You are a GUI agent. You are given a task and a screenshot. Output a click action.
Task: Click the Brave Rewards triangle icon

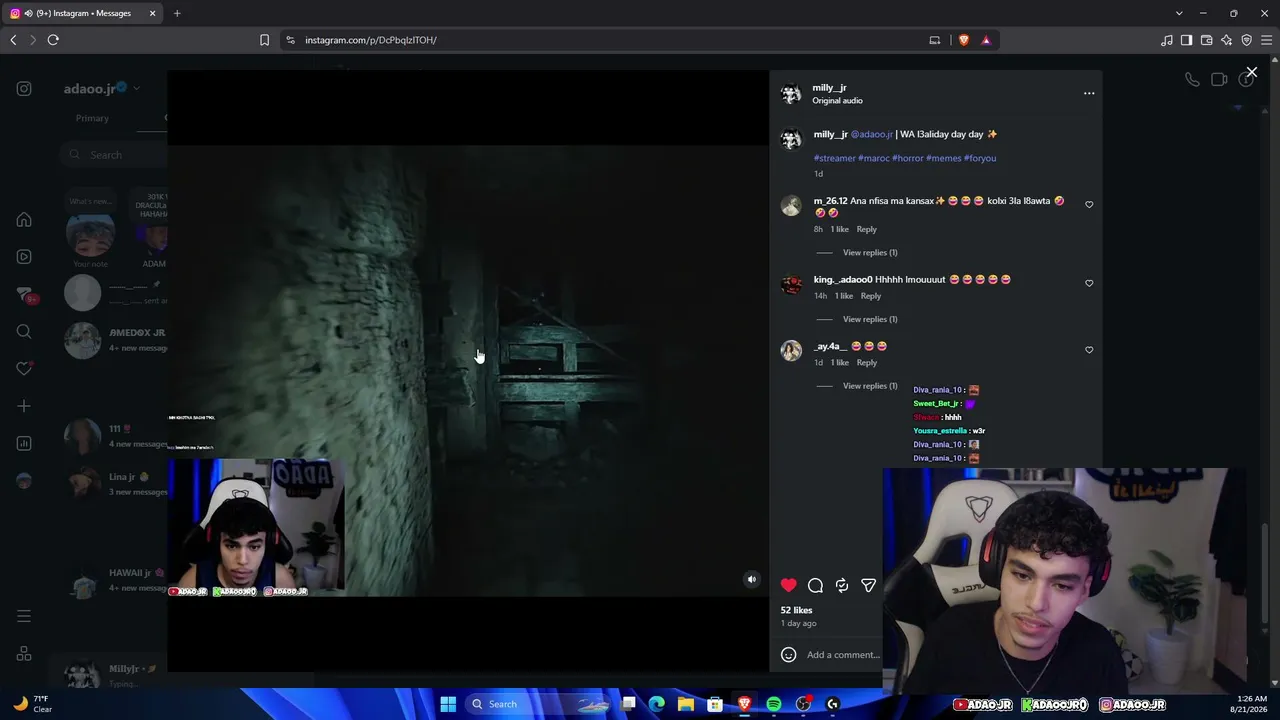(986, 40)
